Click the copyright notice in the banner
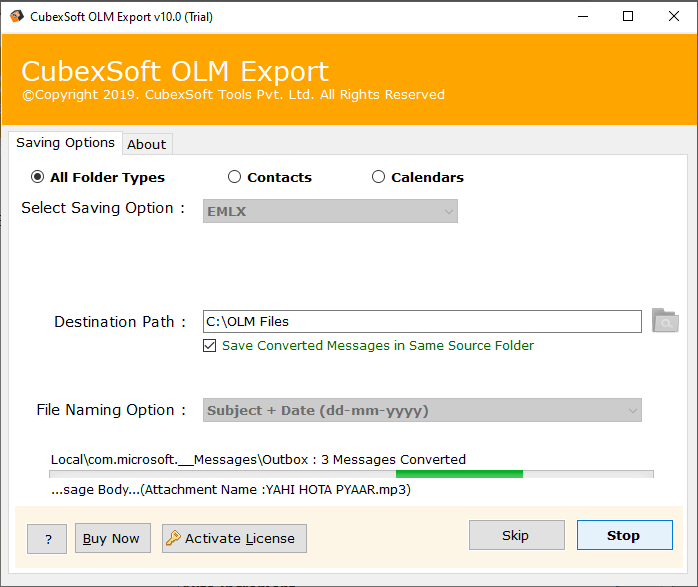 (234, 95)
